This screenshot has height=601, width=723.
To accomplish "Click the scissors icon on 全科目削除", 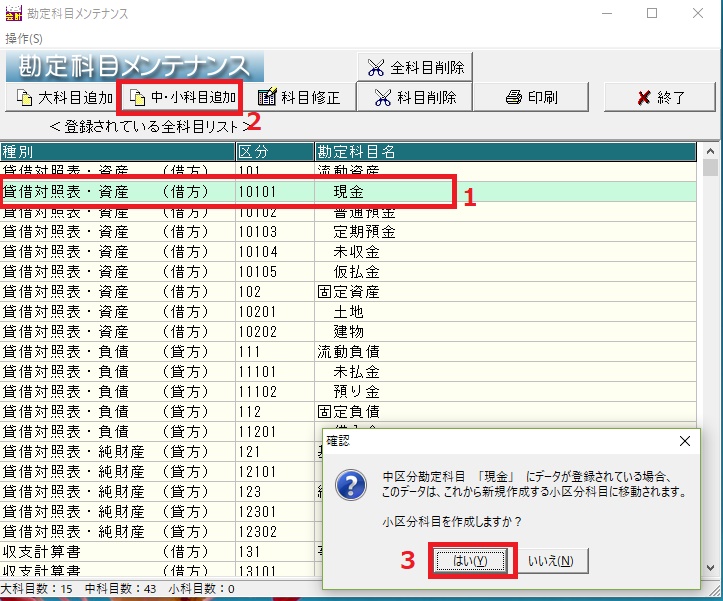I will point(376,68).
